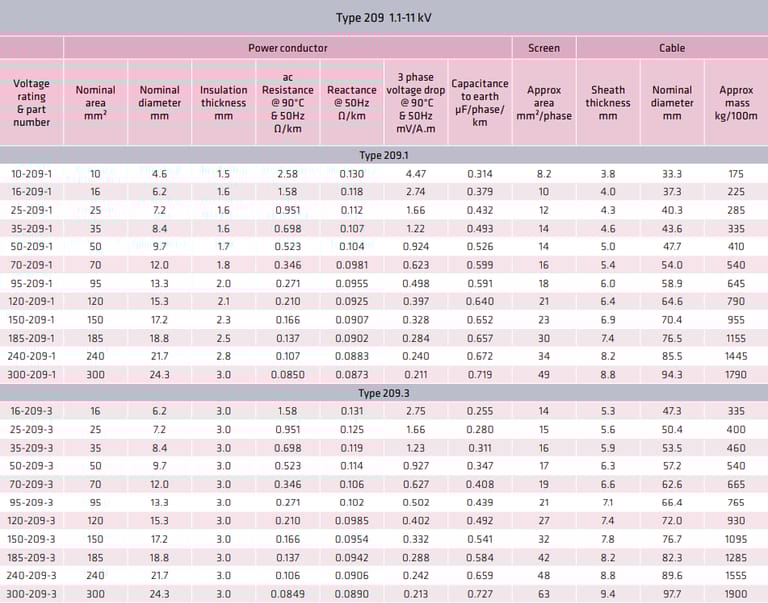Select the Power conductor group header
The width and height of the screenshot is (768, 604).
(287, 48)
